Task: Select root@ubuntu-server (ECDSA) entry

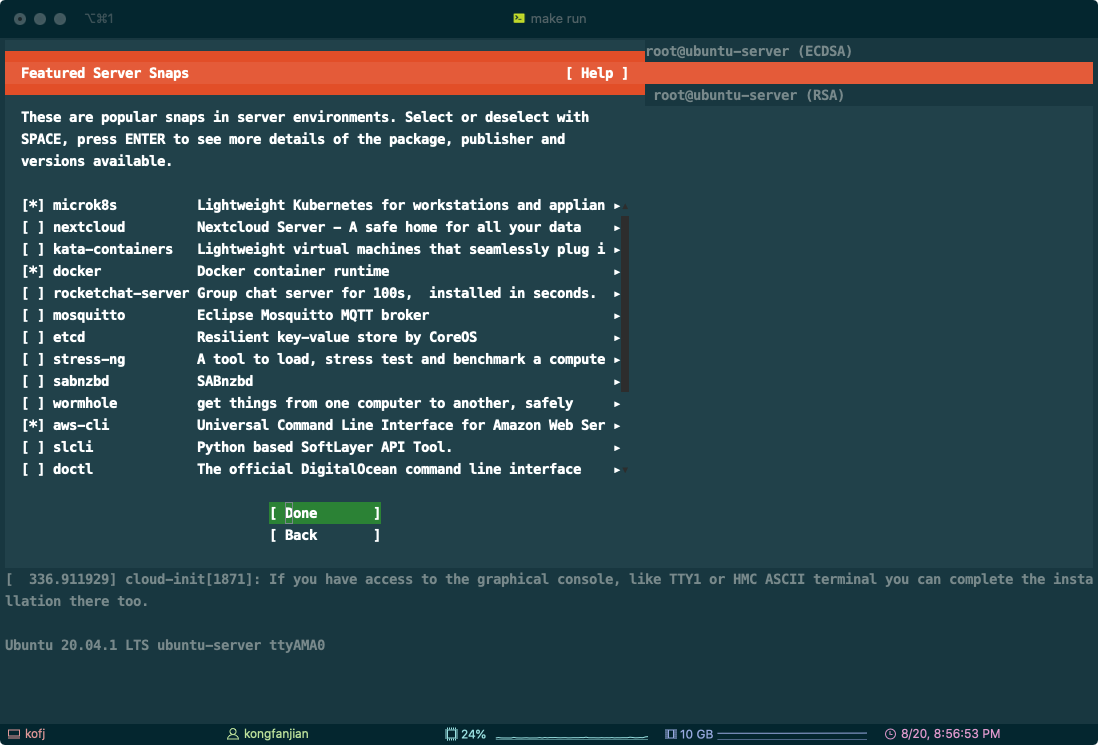Action: tap(749, 51)
